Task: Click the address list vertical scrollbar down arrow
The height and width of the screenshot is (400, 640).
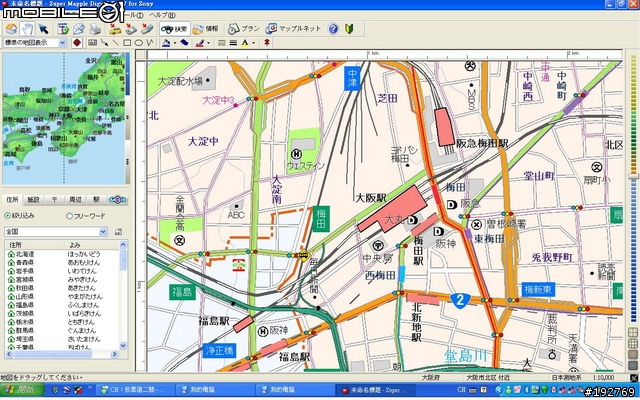Action: 123,346
